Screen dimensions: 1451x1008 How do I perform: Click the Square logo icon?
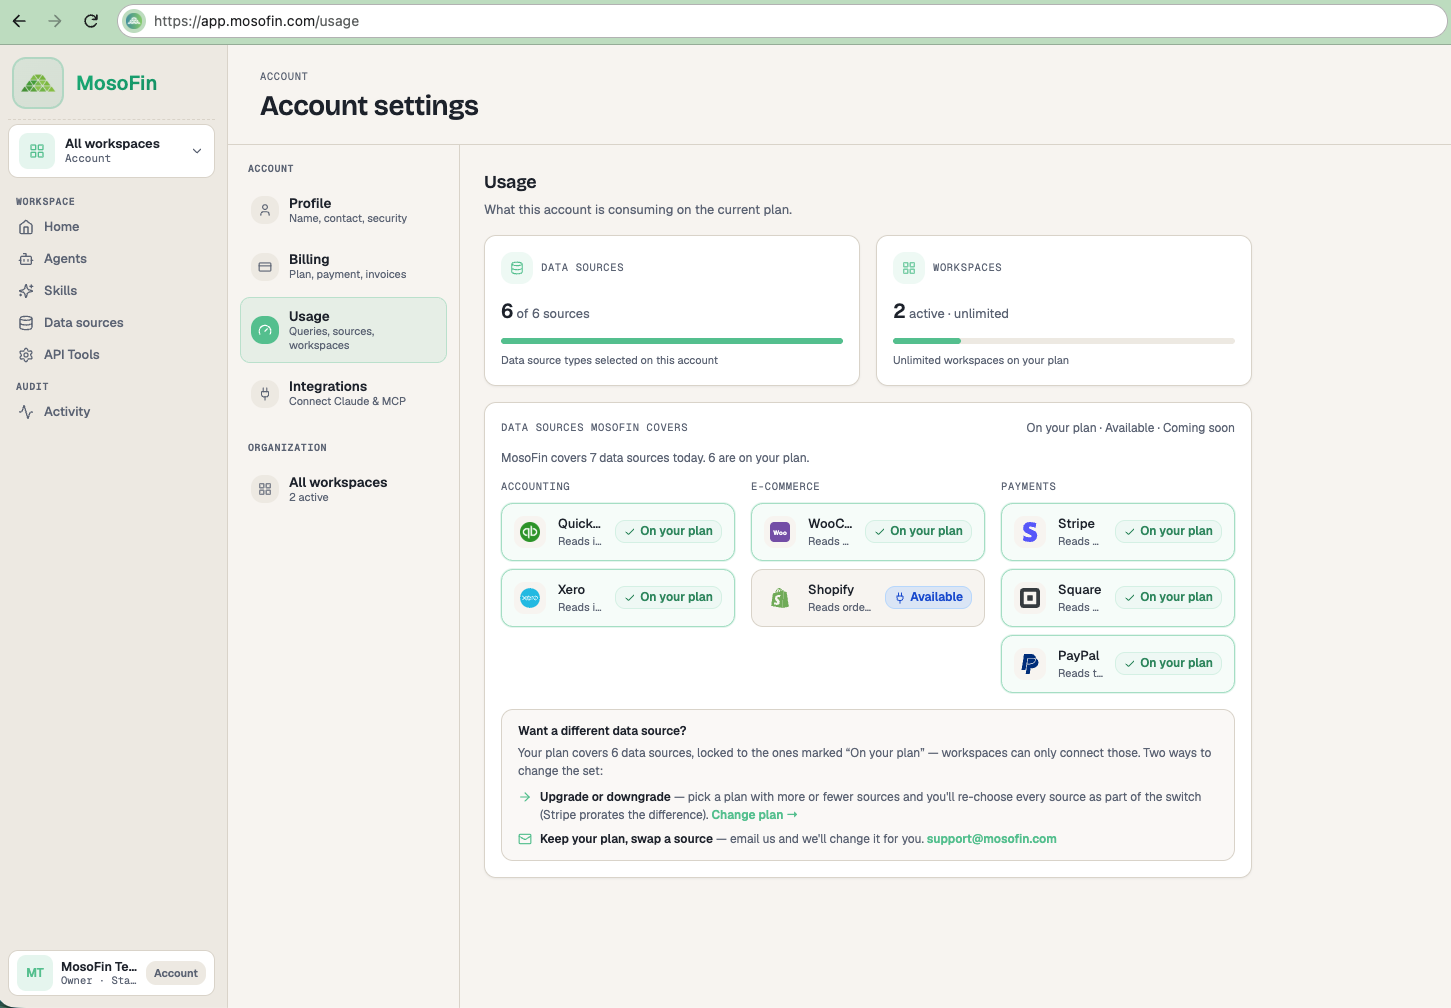1030,598
